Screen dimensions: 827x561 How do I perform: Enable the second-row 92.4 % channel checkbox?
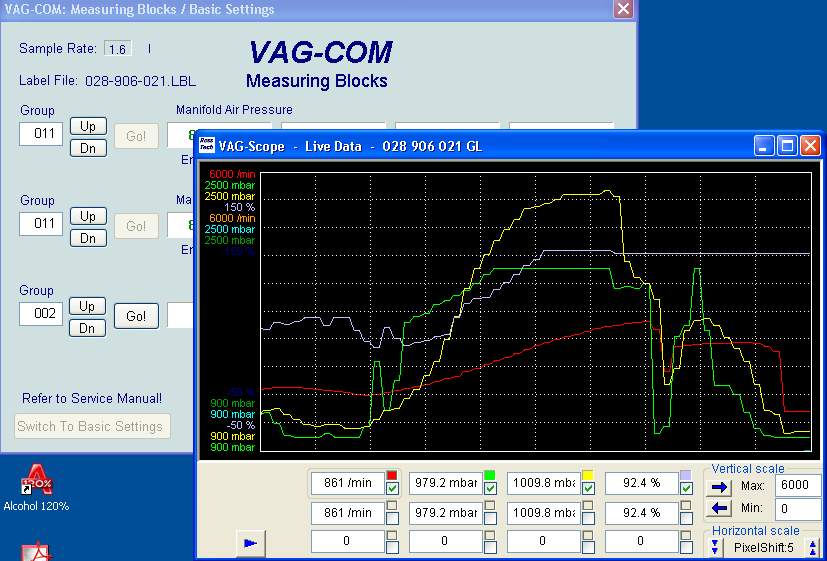(x=686, y=519)
